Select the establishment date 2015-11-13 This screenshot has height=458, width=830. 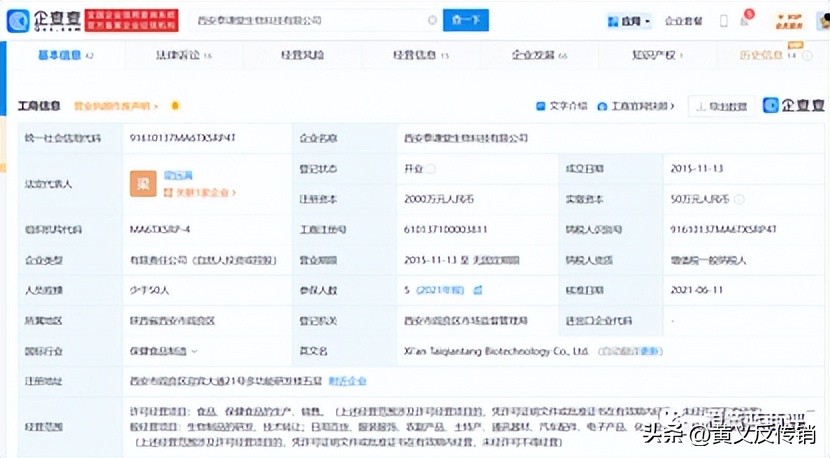coord(697,169)
